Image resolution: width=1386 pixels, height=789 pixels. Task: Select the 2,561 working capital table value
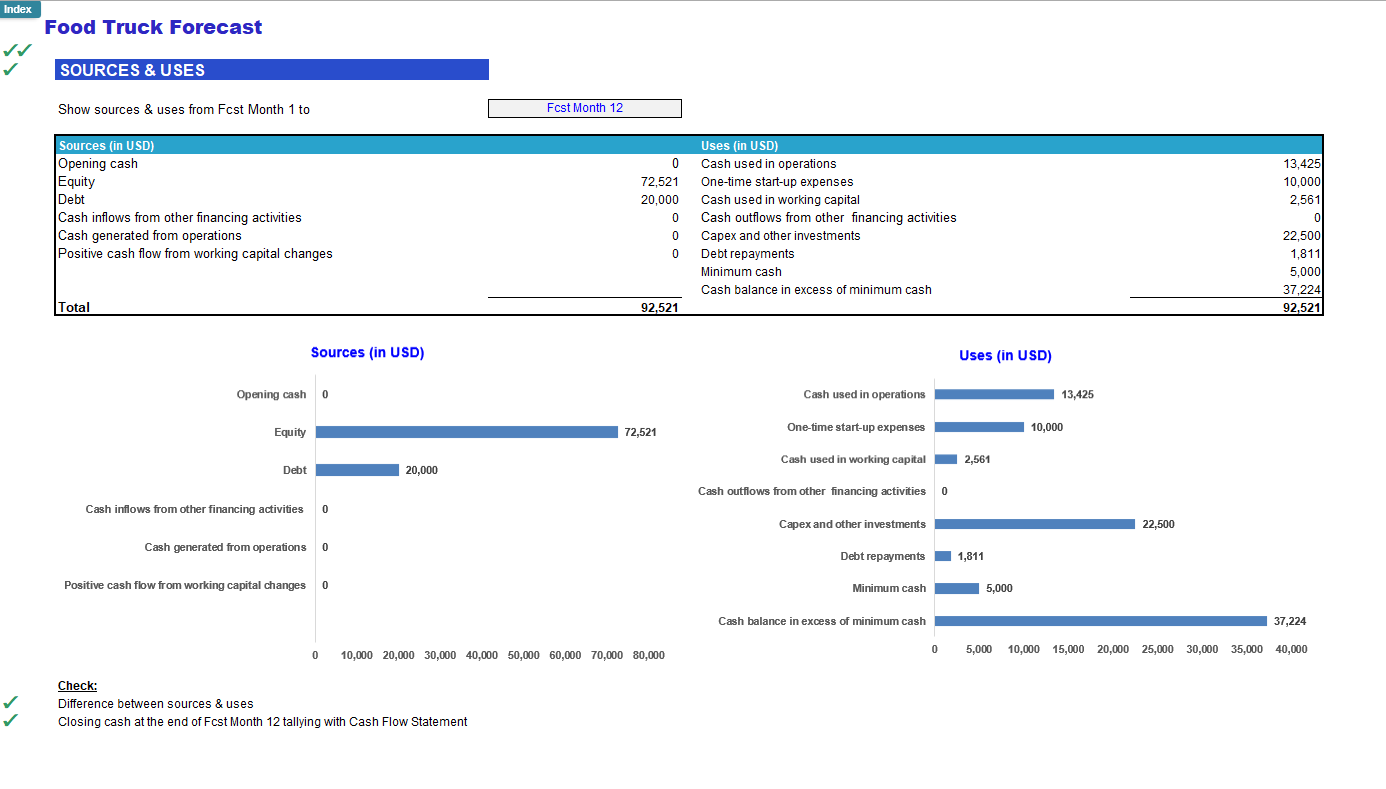coord(1305,200)
